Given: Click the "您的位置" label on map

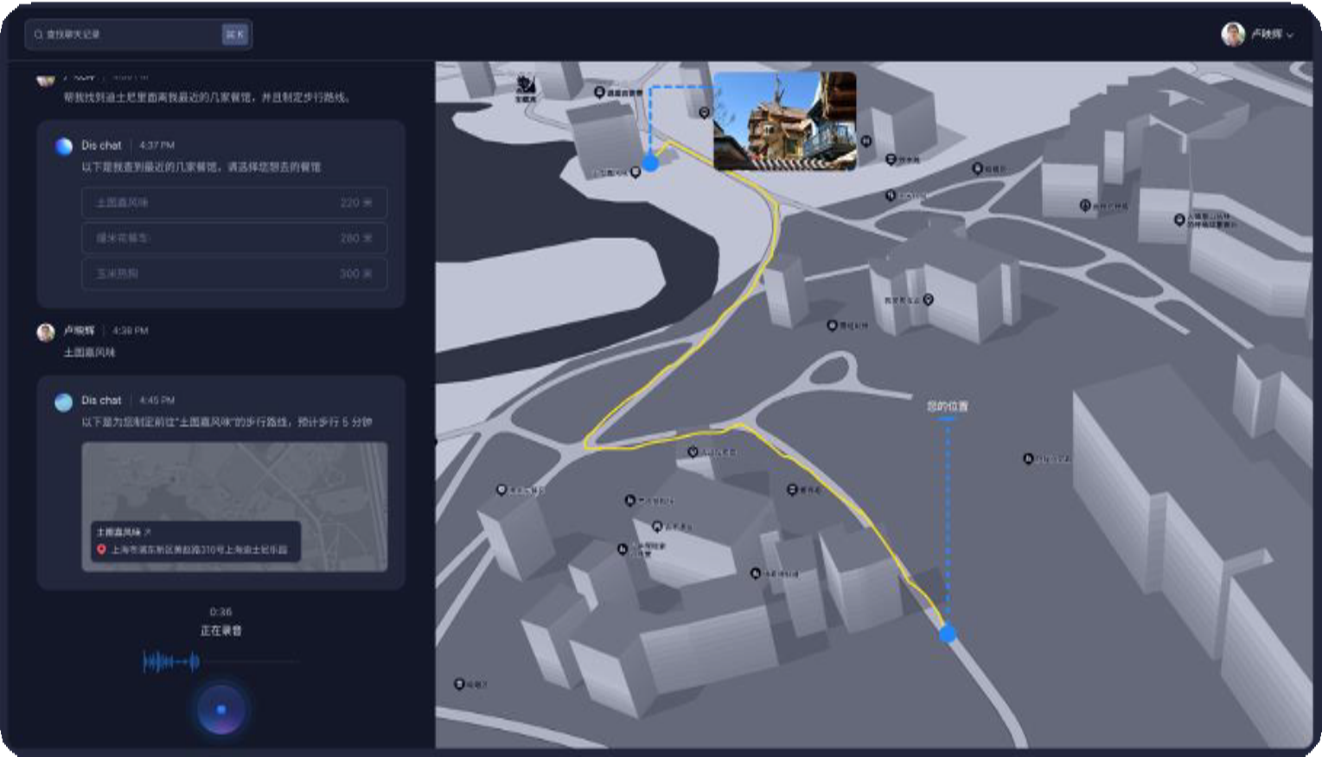Looking at the screenshot, I should pyautogui.click(x=947, y=407).
